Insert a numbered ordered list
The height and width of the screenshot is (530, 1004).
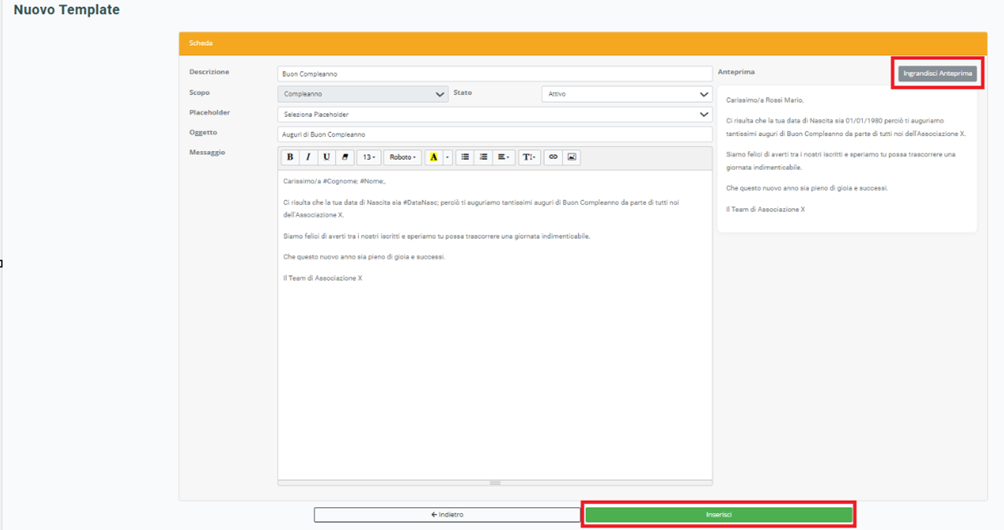coord(483,157)
